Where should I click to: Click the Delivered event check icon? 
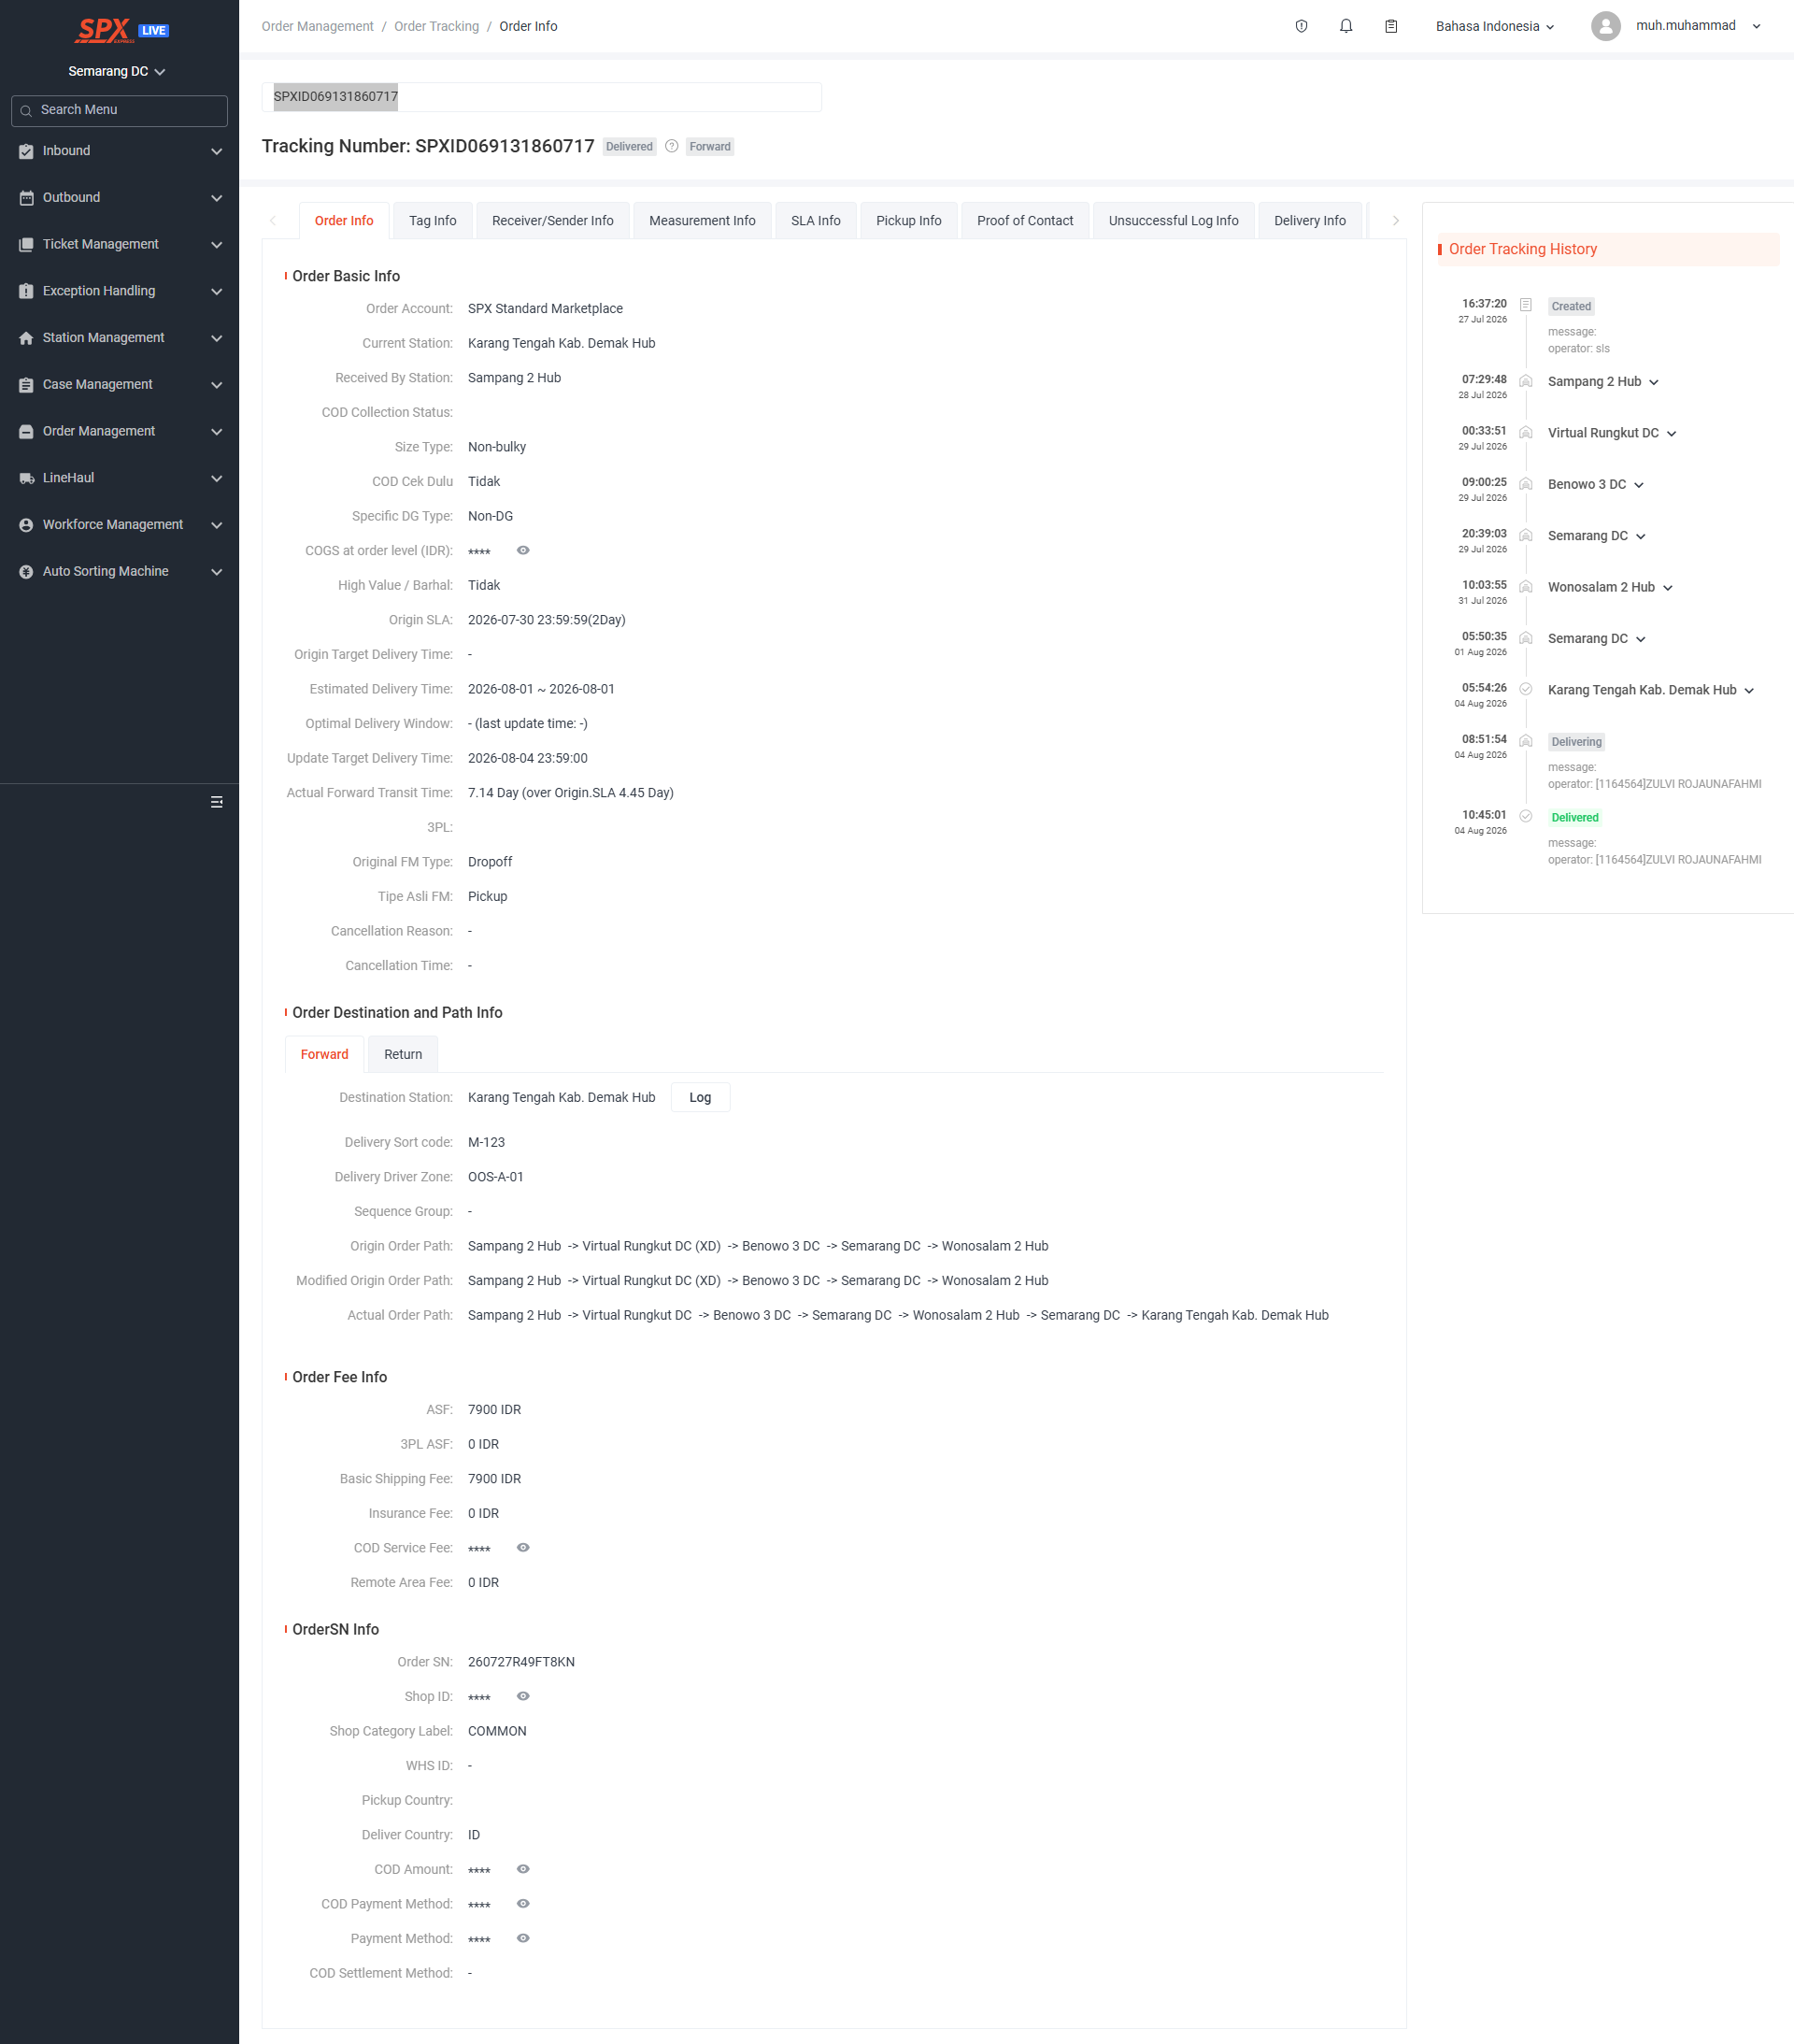coord(1526,816)
